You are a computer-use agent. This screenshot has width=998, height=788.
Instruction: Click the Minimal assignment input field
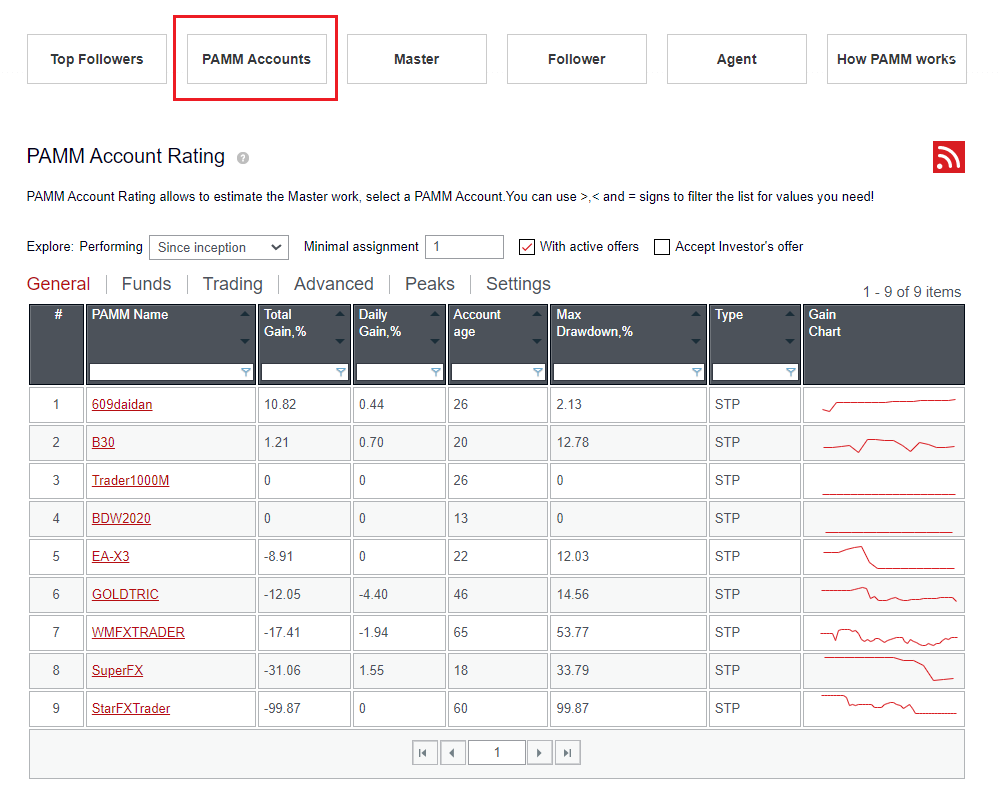click(x=464, y=247)
